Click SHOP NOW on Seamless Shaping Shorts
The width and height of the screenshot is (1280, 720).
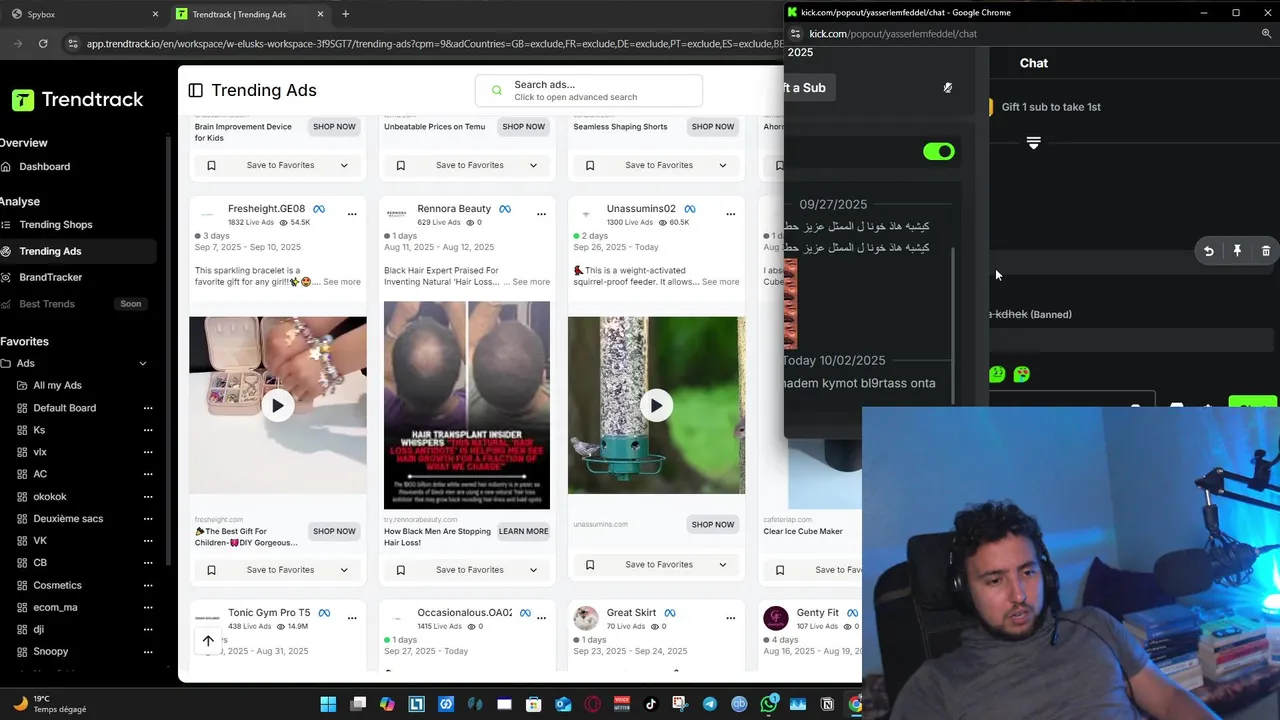coord(713,126)
